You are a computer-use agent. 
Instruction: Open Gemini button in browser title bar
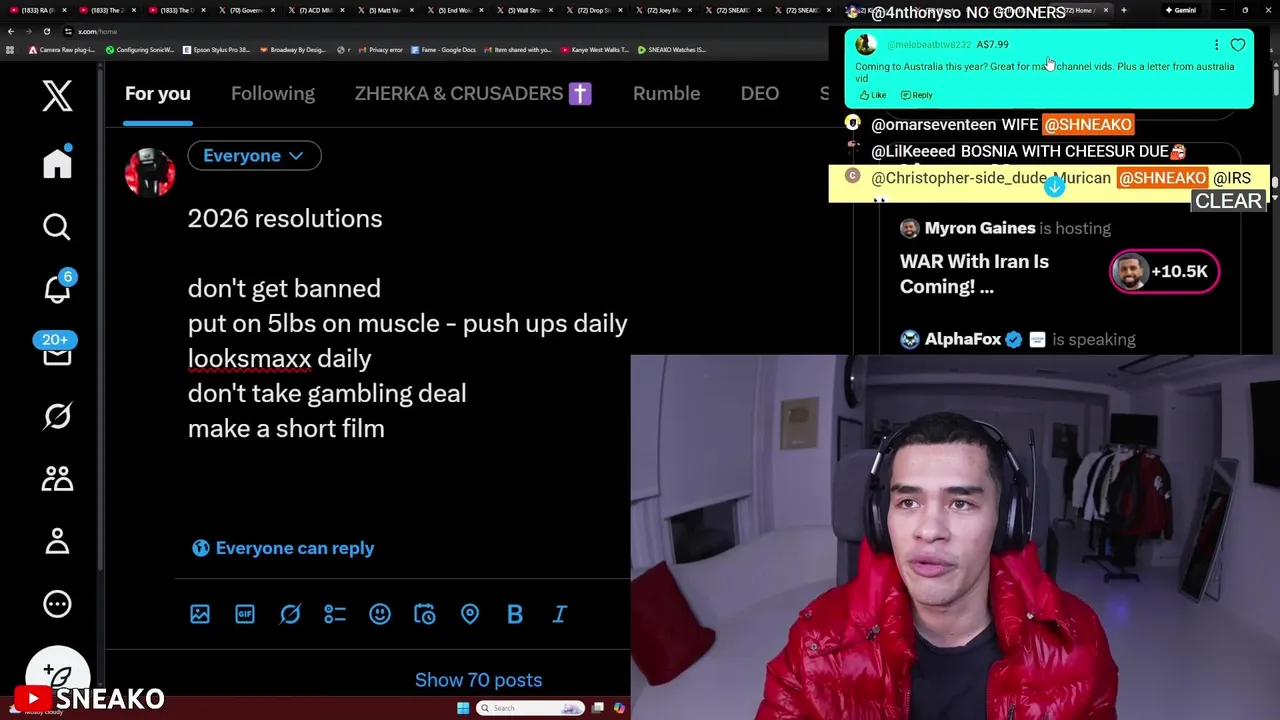(1180, 10)
